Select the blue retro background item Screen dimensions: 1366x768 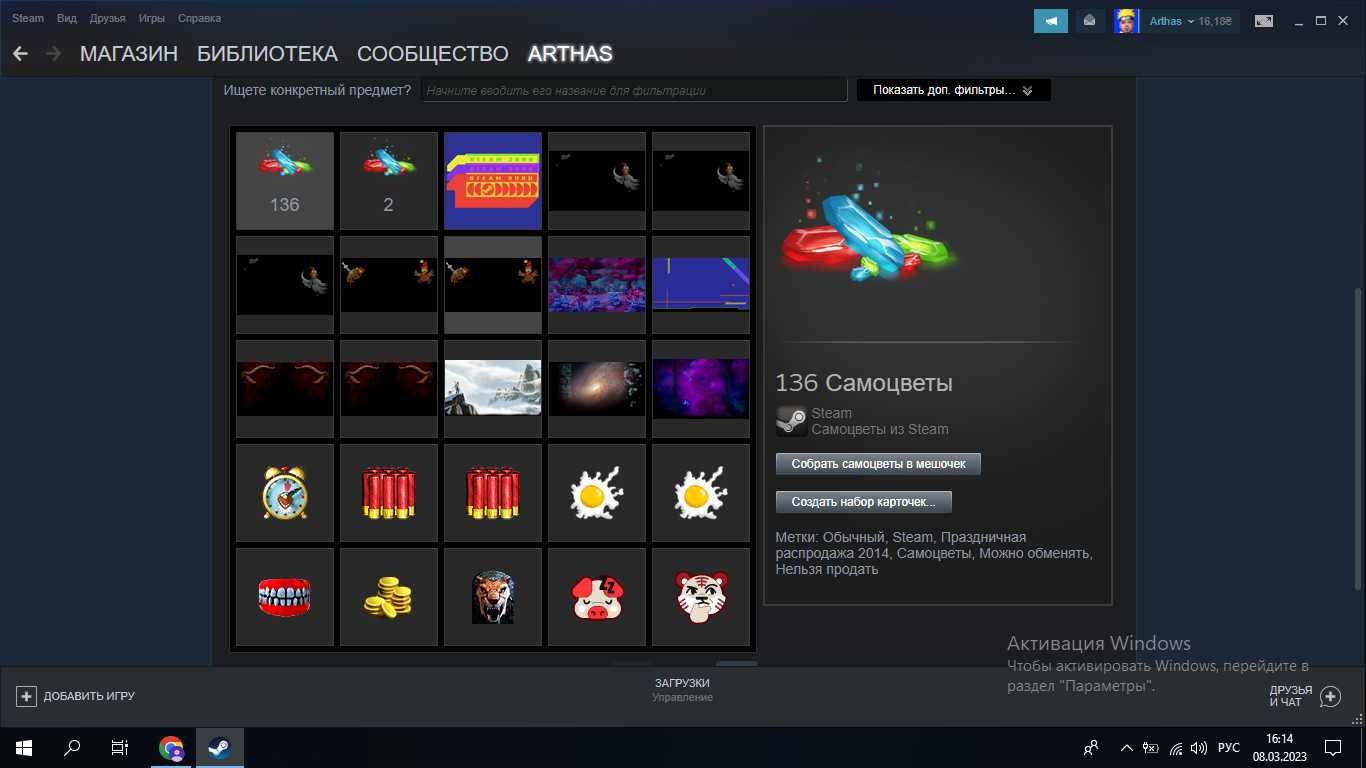pos(701,285)
